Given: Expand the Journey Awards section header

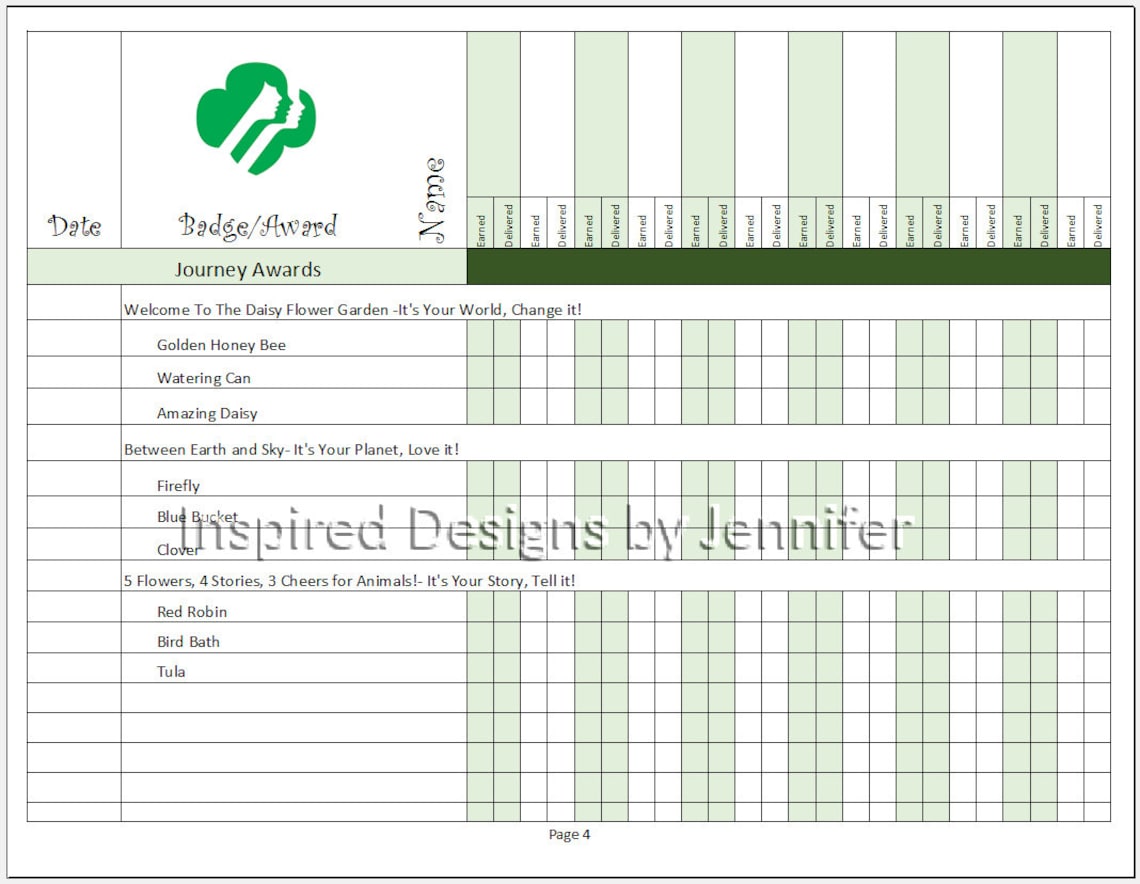Looking at the screenshot, I should point(248,268).
